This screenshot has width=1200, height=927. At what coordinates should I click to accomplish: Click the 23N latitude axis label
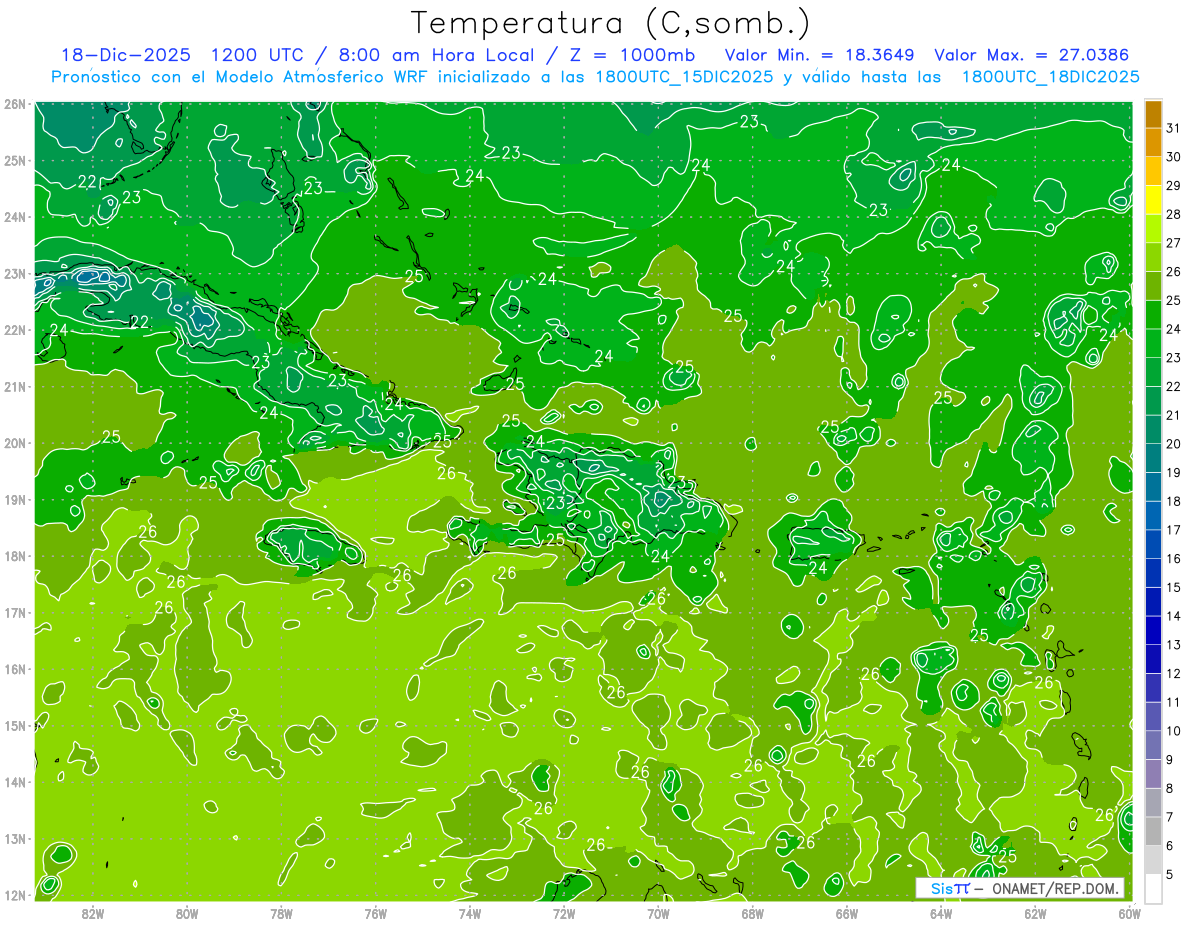(15, 273)
